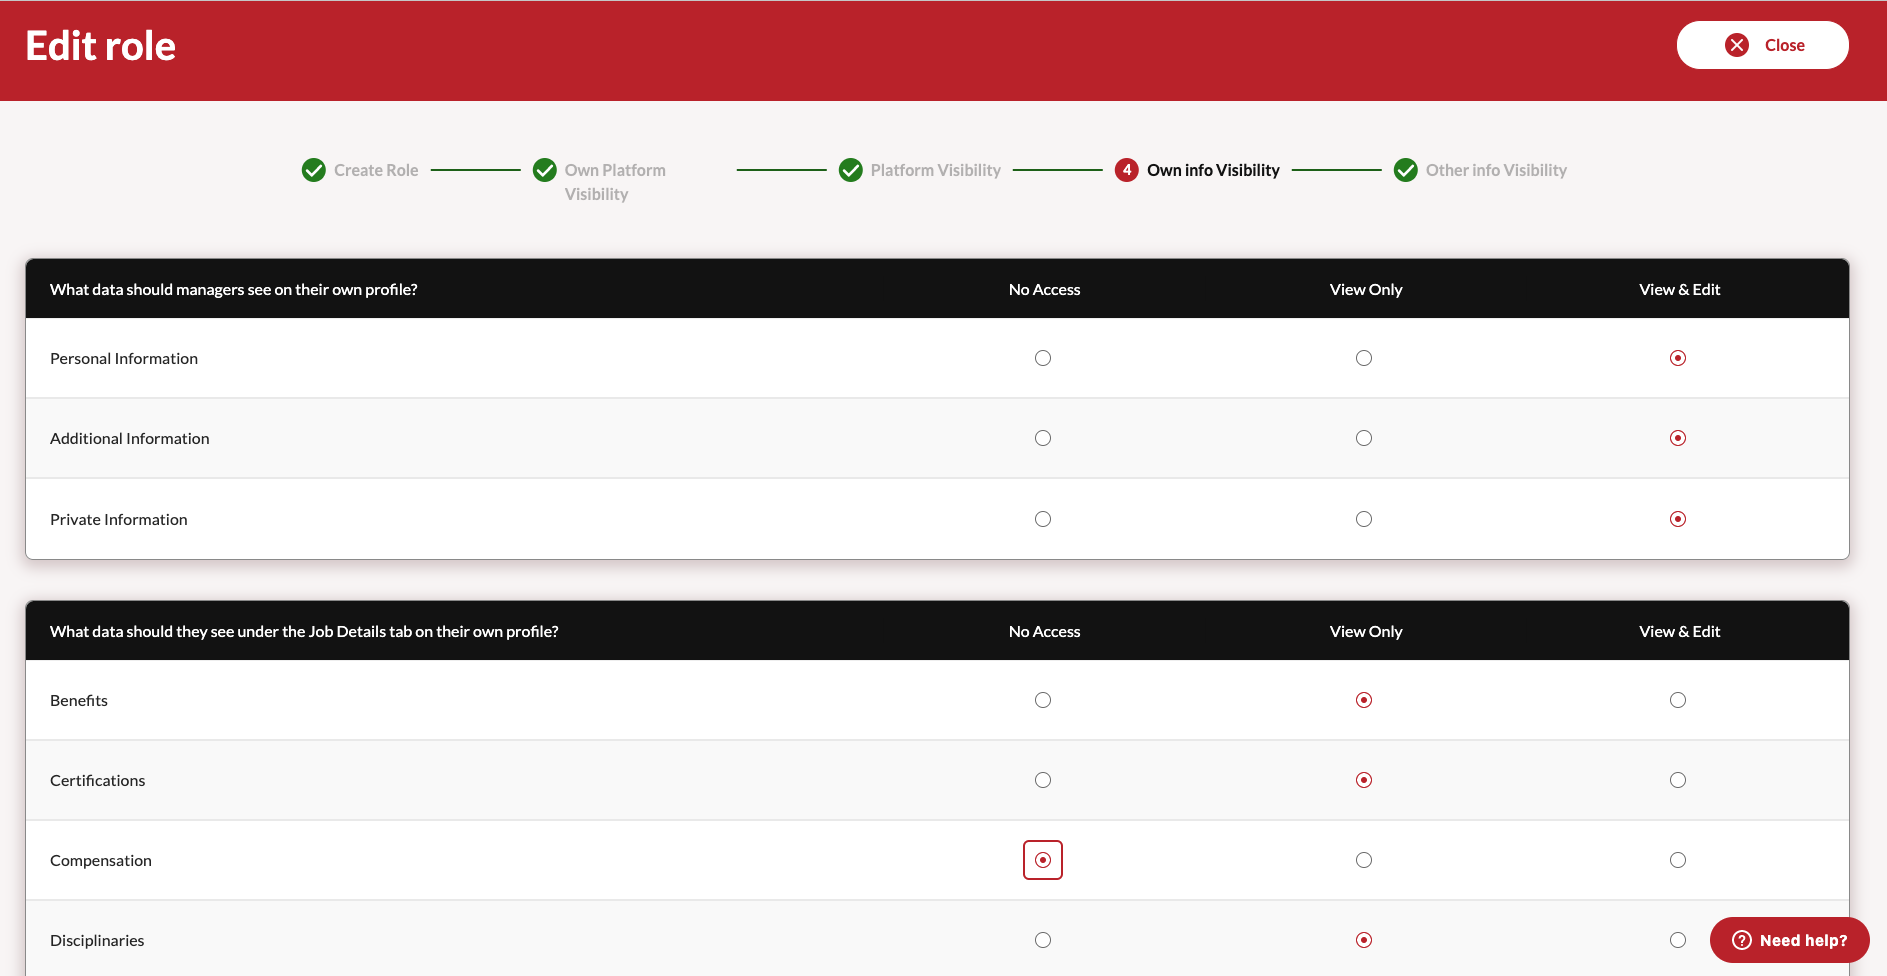Click the Platform Visibility checkmark icon

[x=850, y=170]
